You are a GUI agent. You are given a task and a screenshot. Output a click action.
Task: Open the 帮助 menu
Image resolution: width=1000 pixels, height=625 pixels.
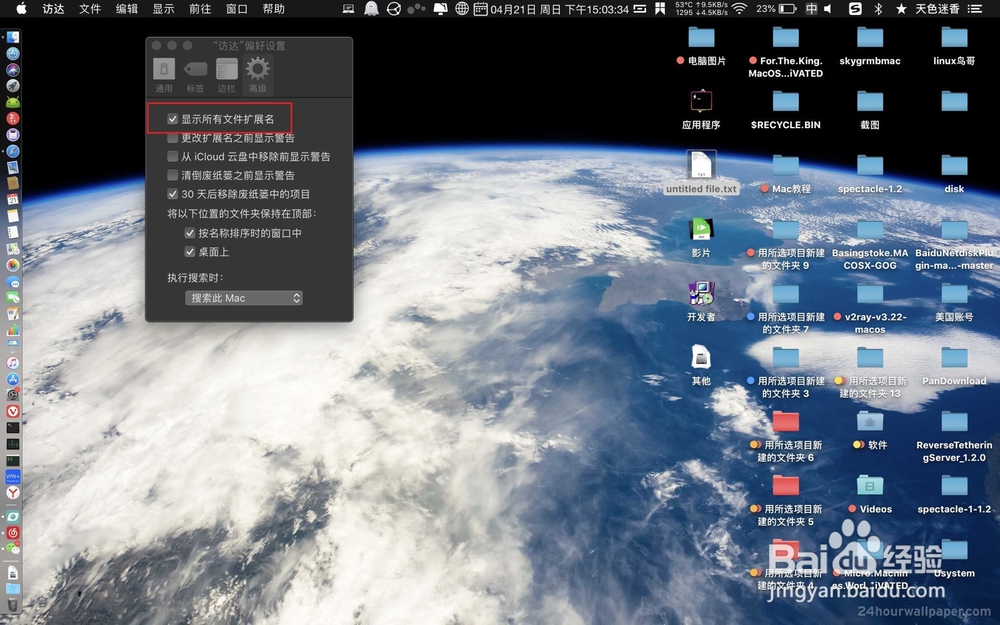pyautogui.click(x=274, y=9)
